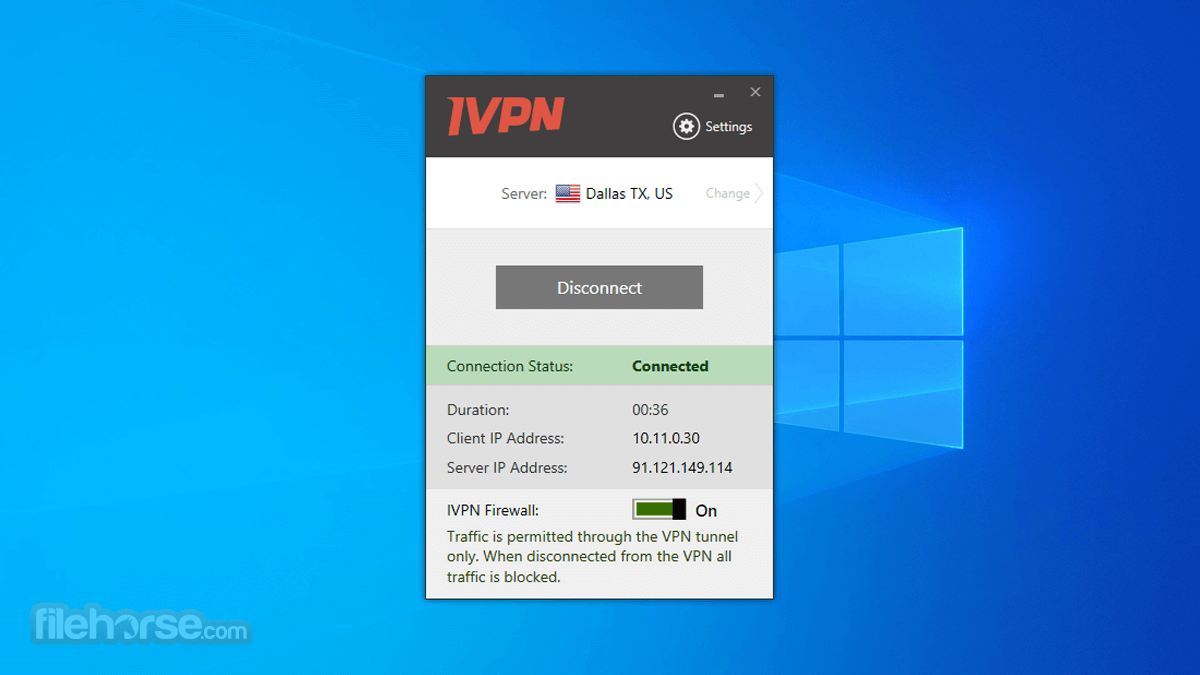Click the IVPN Firewall label

click(493, 510)
